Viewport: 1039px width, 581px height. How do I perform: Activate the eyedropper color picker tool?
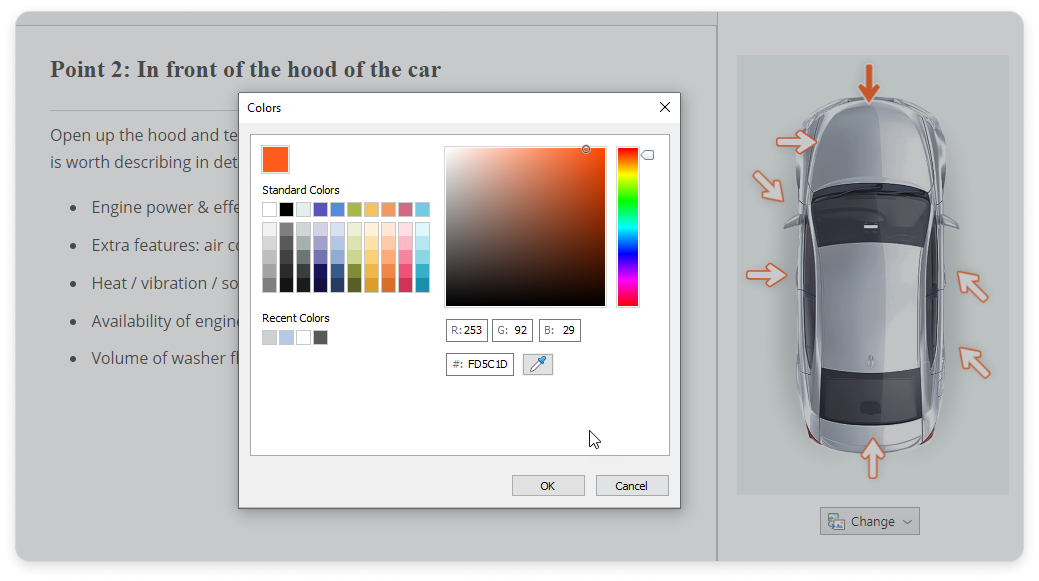click(x=538, y=365)
